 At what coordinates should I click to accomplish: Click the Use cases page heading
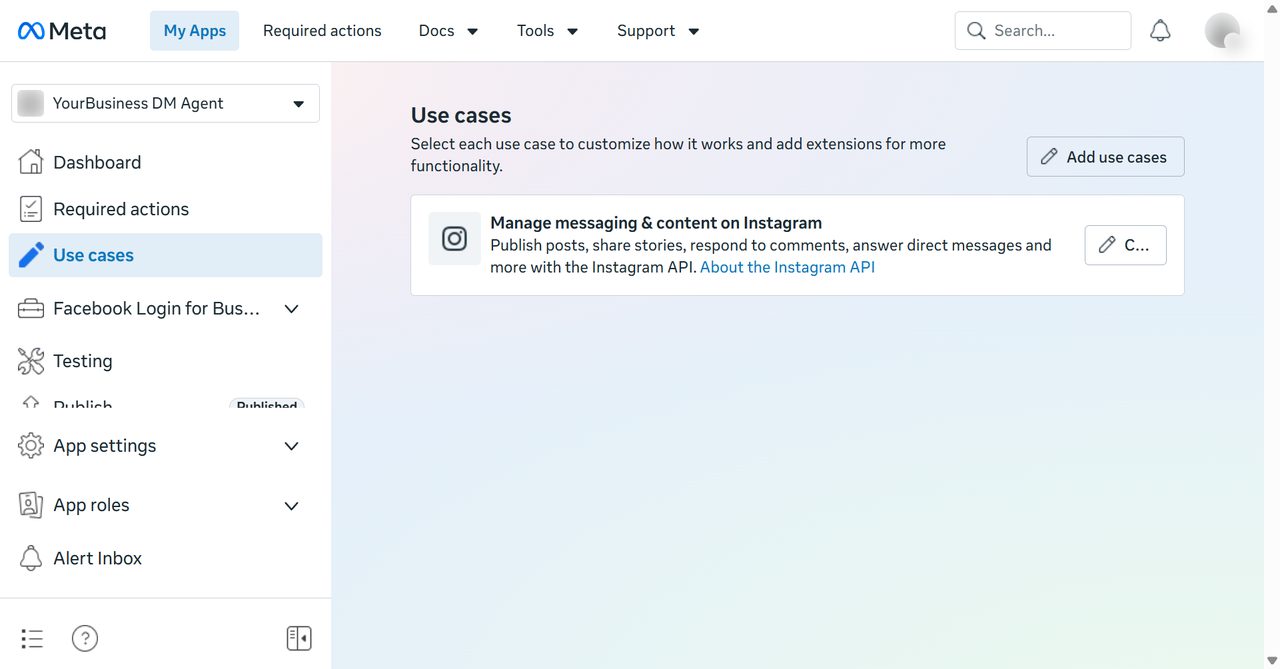[x=461, y=115]
